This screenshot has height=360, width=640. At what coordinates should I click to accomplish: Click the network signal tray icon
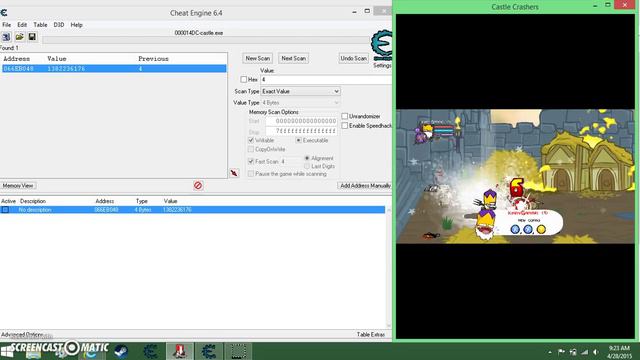(584, 352)
